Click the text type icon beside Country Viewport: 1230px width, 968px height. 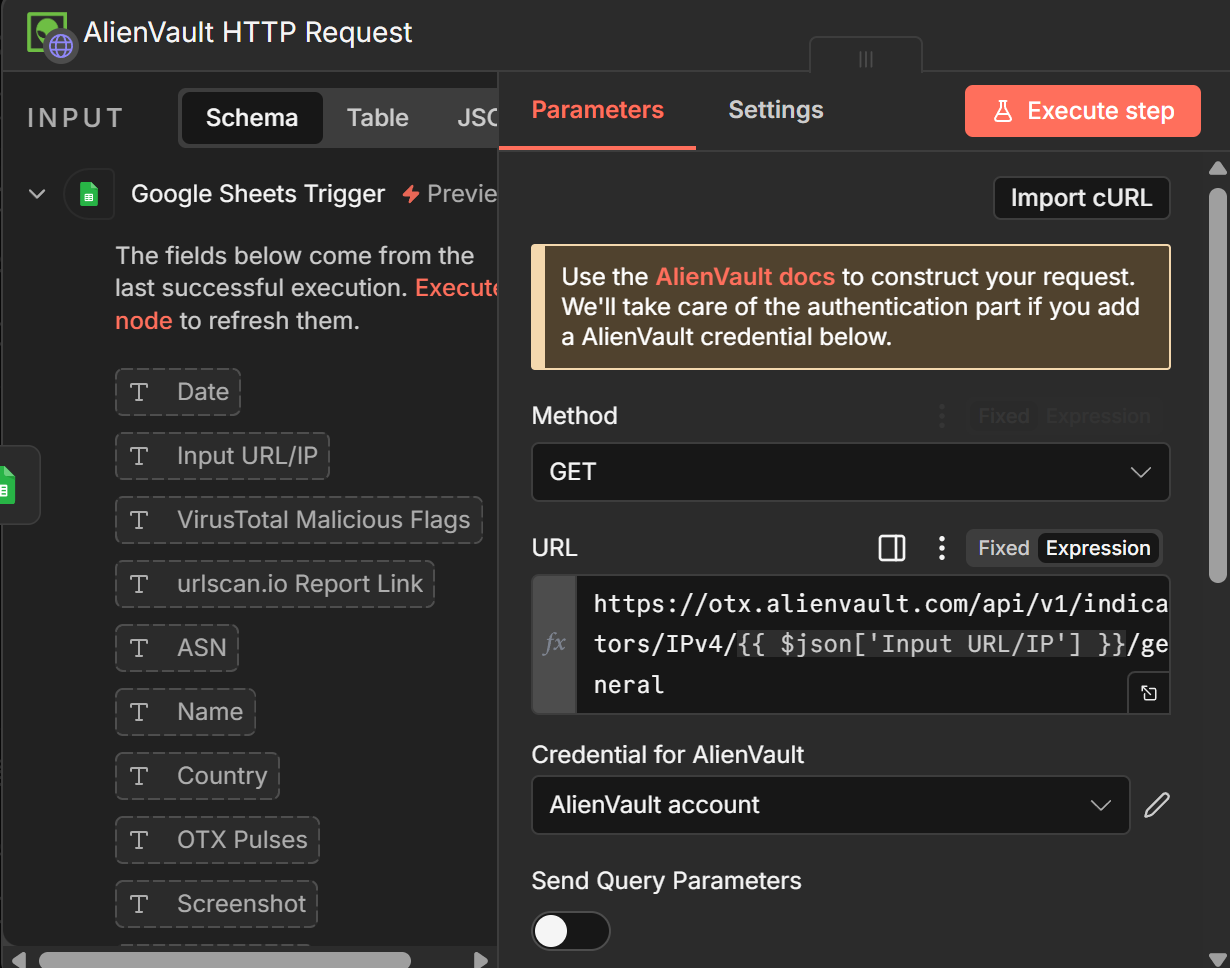coord(139,776)
